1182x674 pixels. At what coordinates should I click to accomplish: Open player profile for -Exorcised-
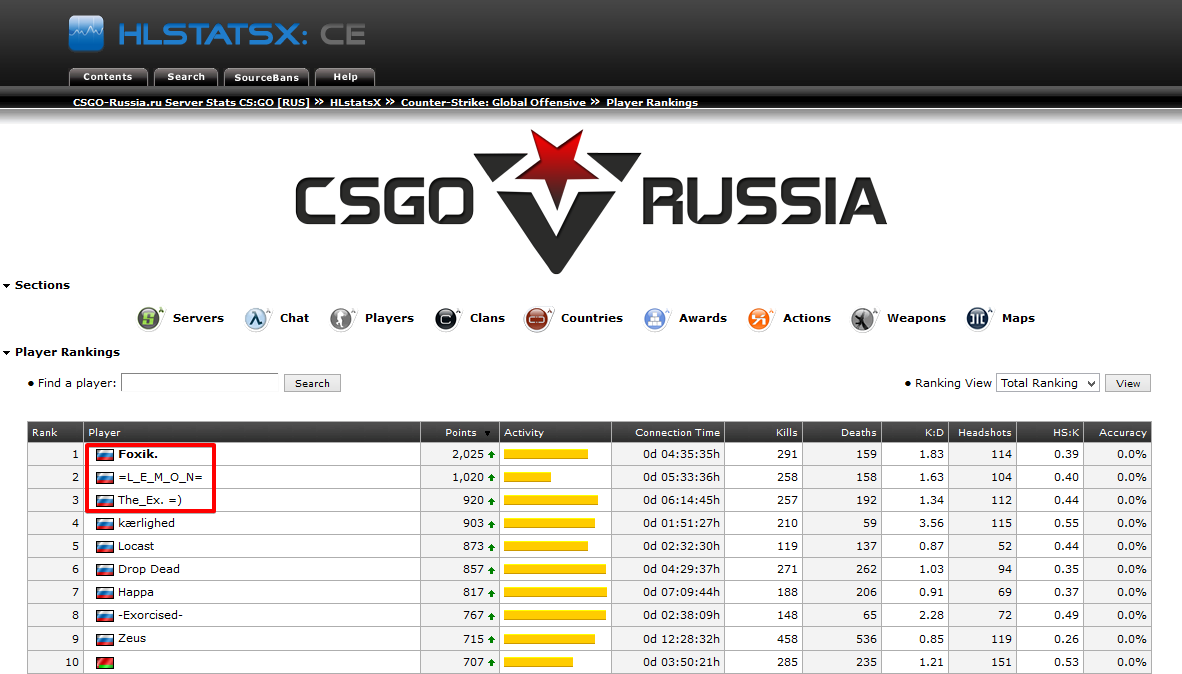click(x=150, y=615)
